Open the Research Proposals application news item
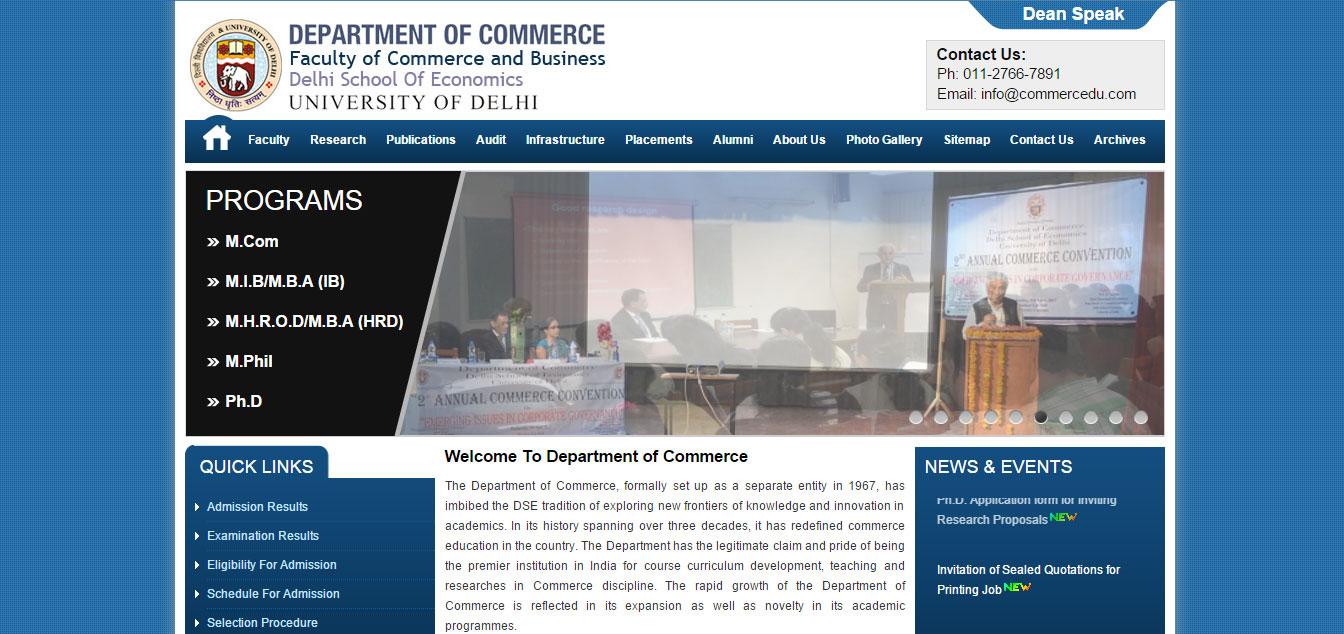The height and width of the screenshot is (634, 1344). [1026, 510]
